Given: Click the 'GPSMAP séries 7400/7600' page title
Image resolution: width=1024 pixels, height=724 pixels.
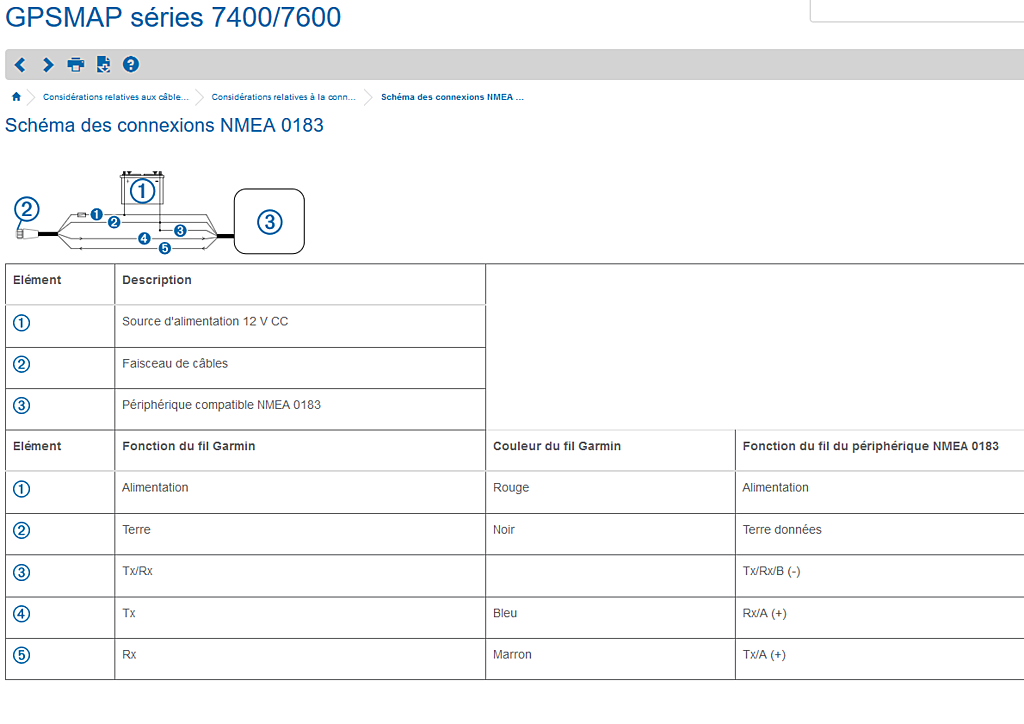Looking at the screenshot, I should (x=173, y=17).
